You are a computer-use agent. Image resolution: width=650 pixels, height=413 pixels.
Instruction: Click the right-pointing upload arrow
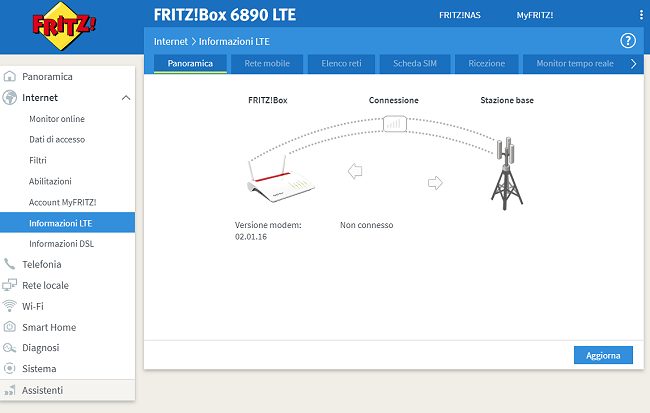point(435,182)
